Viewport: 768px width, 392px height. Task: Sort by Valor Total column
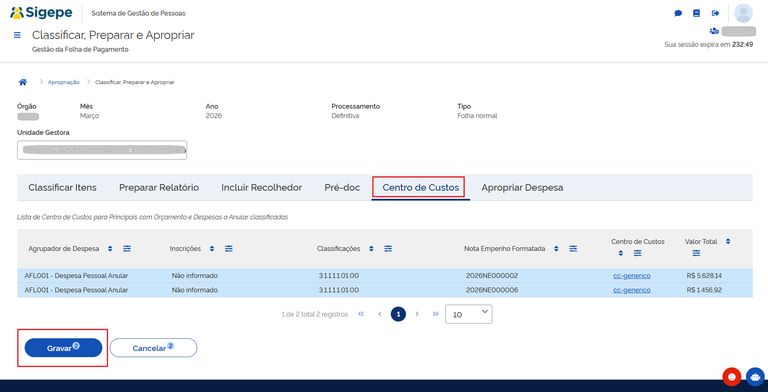coord(728,241)
